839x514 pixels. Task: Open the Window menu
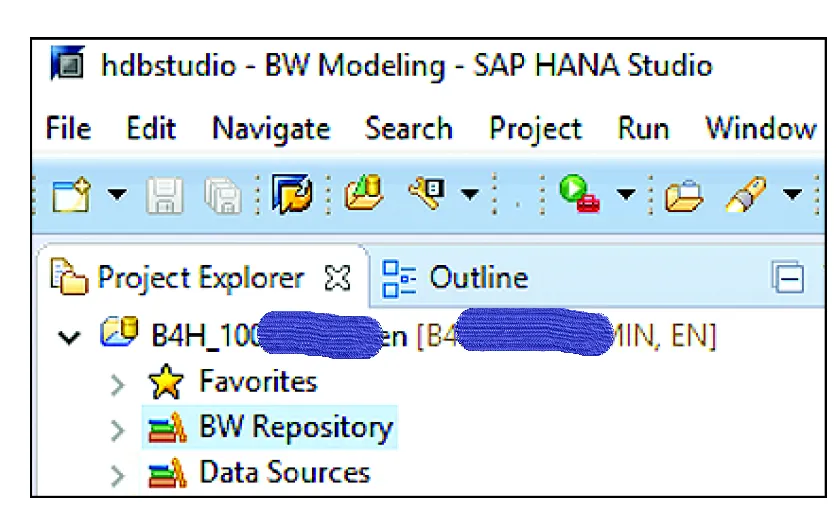(x=761, y=129)
